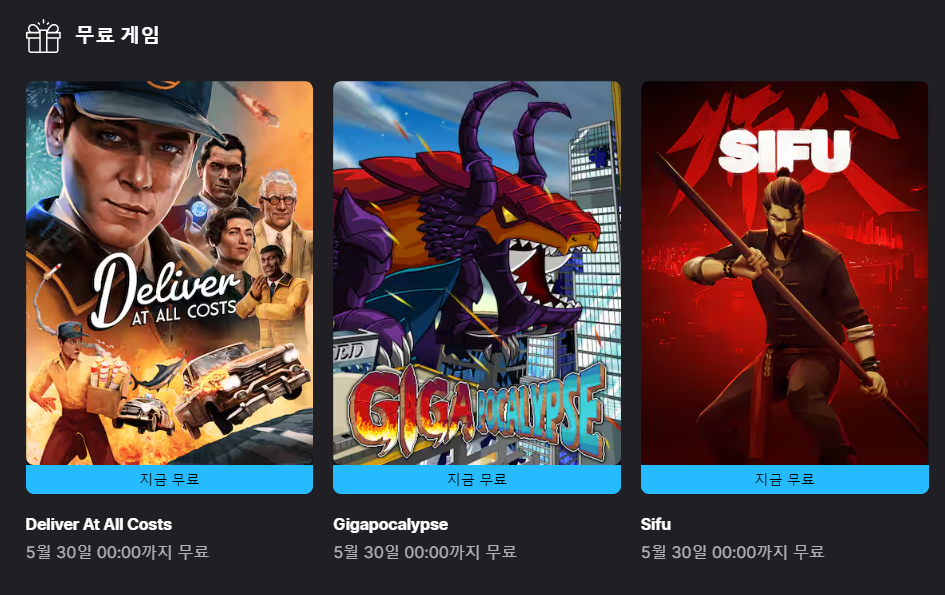Screen dimensions: 945x595
Task: Click the gift box icon beside 무료 게임
Action: coord(43,36)
